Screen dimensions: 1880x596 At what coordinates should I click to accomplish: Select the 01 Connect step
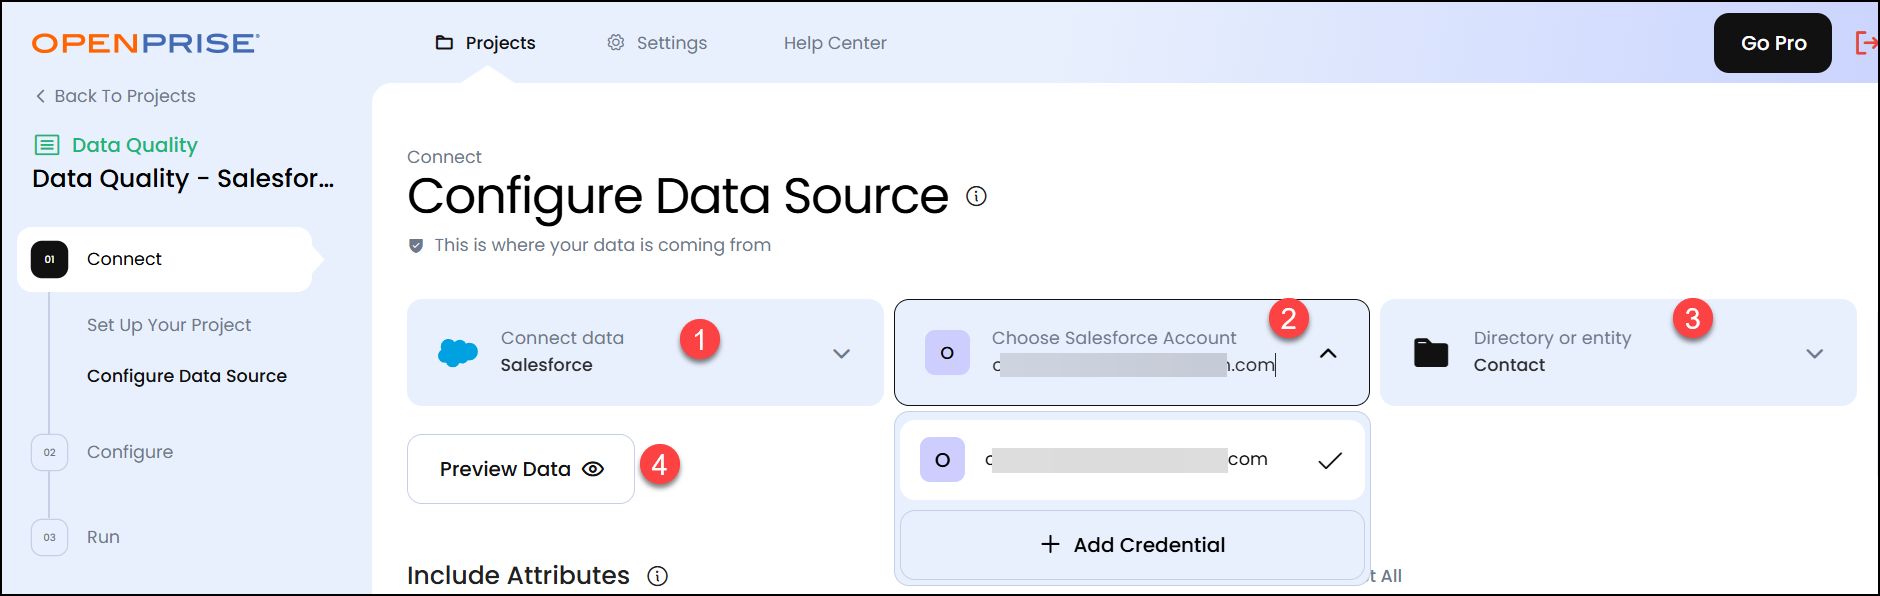[x=165, y=259]
